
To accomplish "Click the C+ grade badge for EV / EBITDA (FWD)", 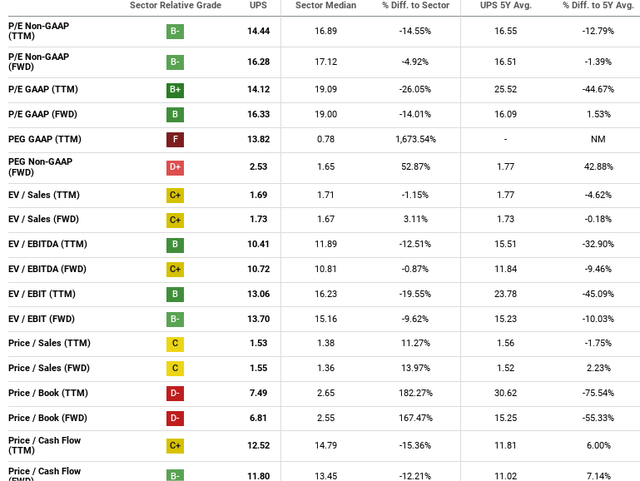I will (x=175, y=268).
